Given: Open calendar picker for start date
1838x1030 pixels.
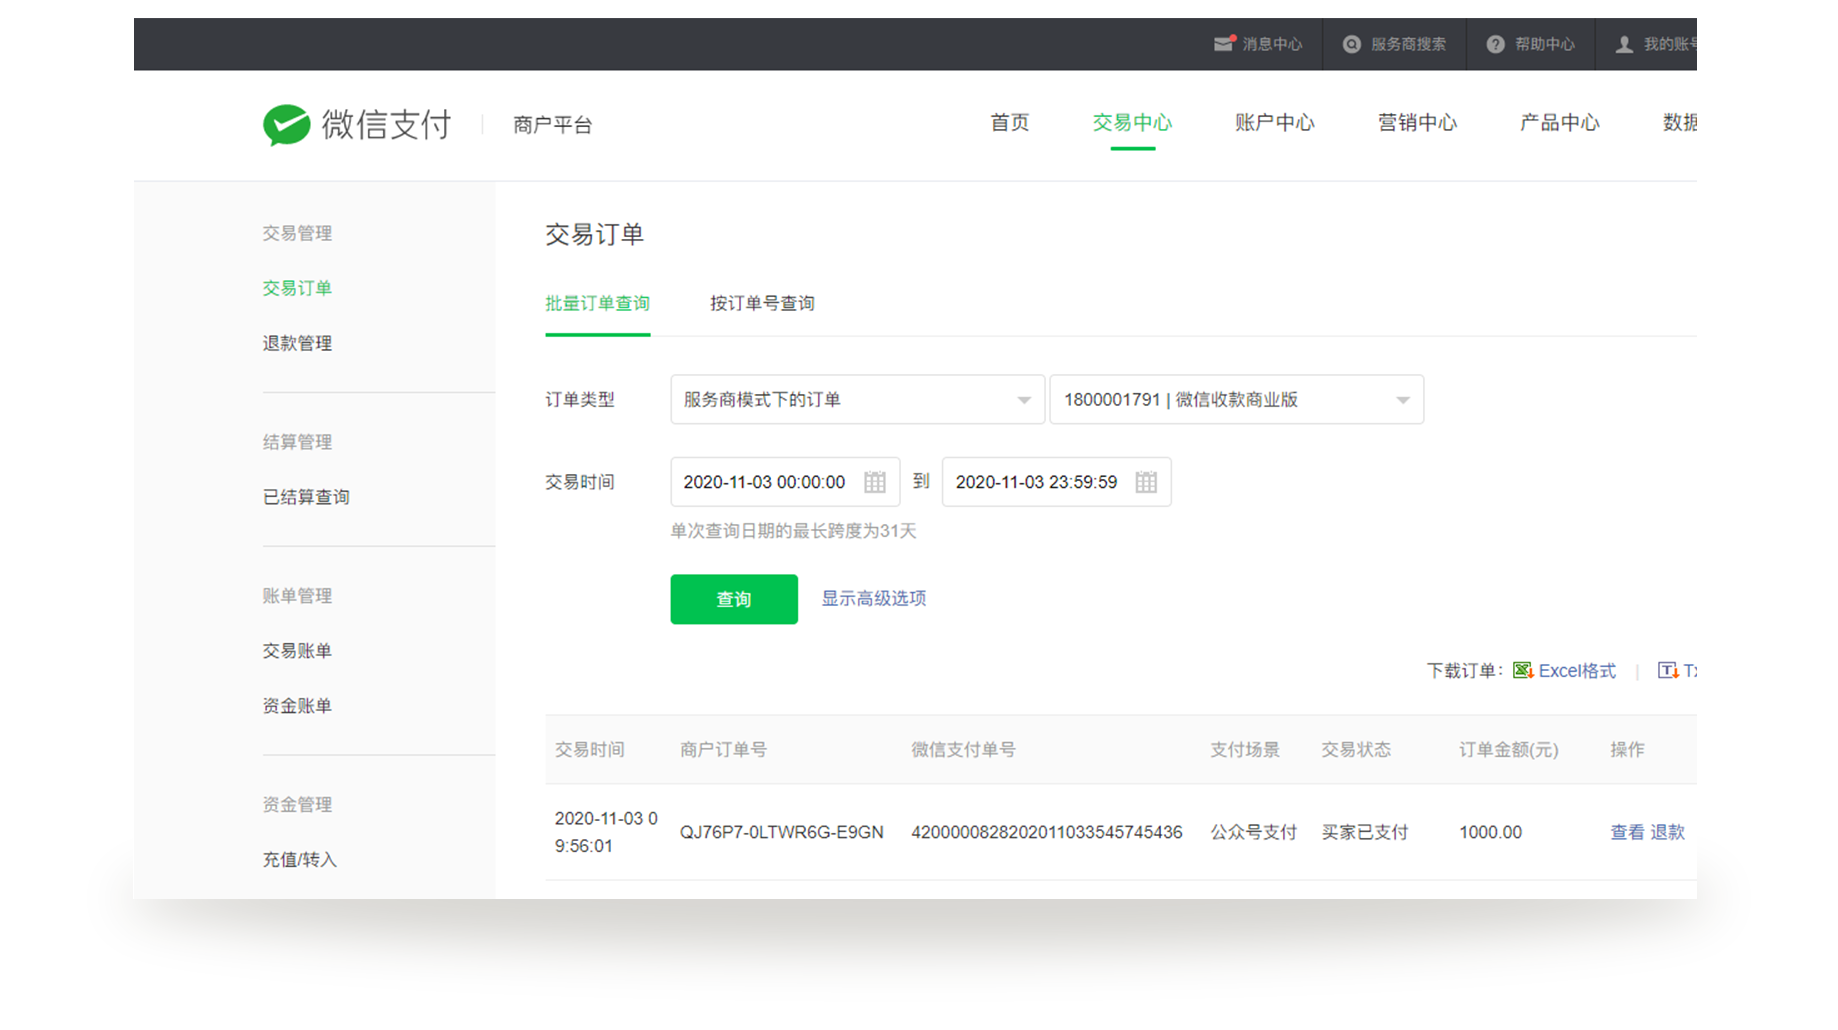Looking at the screenshot, I should point(875,482).
